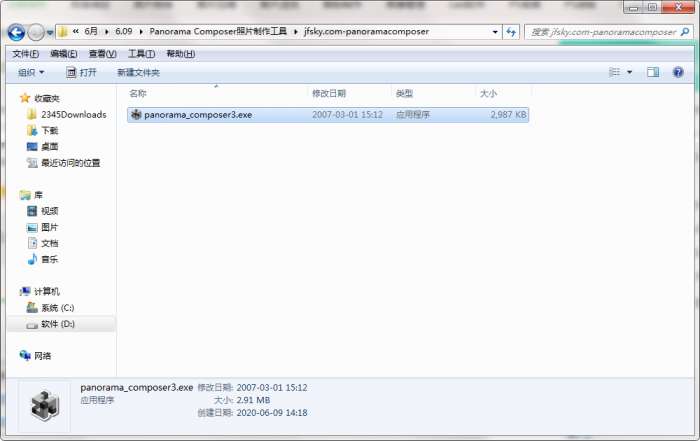Click the folder icon in address bar
700x441 pixels.
(x=63, y=32)
